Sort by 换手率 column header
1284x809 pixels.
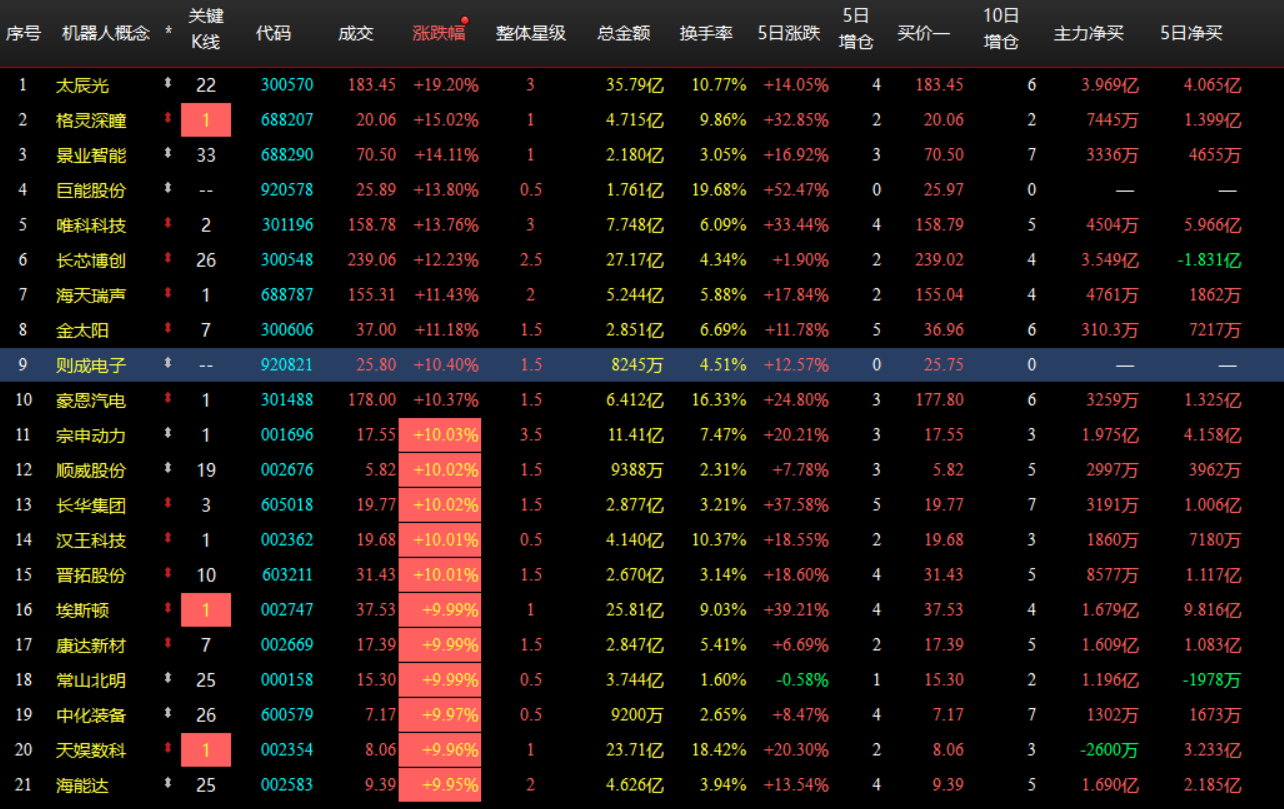point(706,33)
